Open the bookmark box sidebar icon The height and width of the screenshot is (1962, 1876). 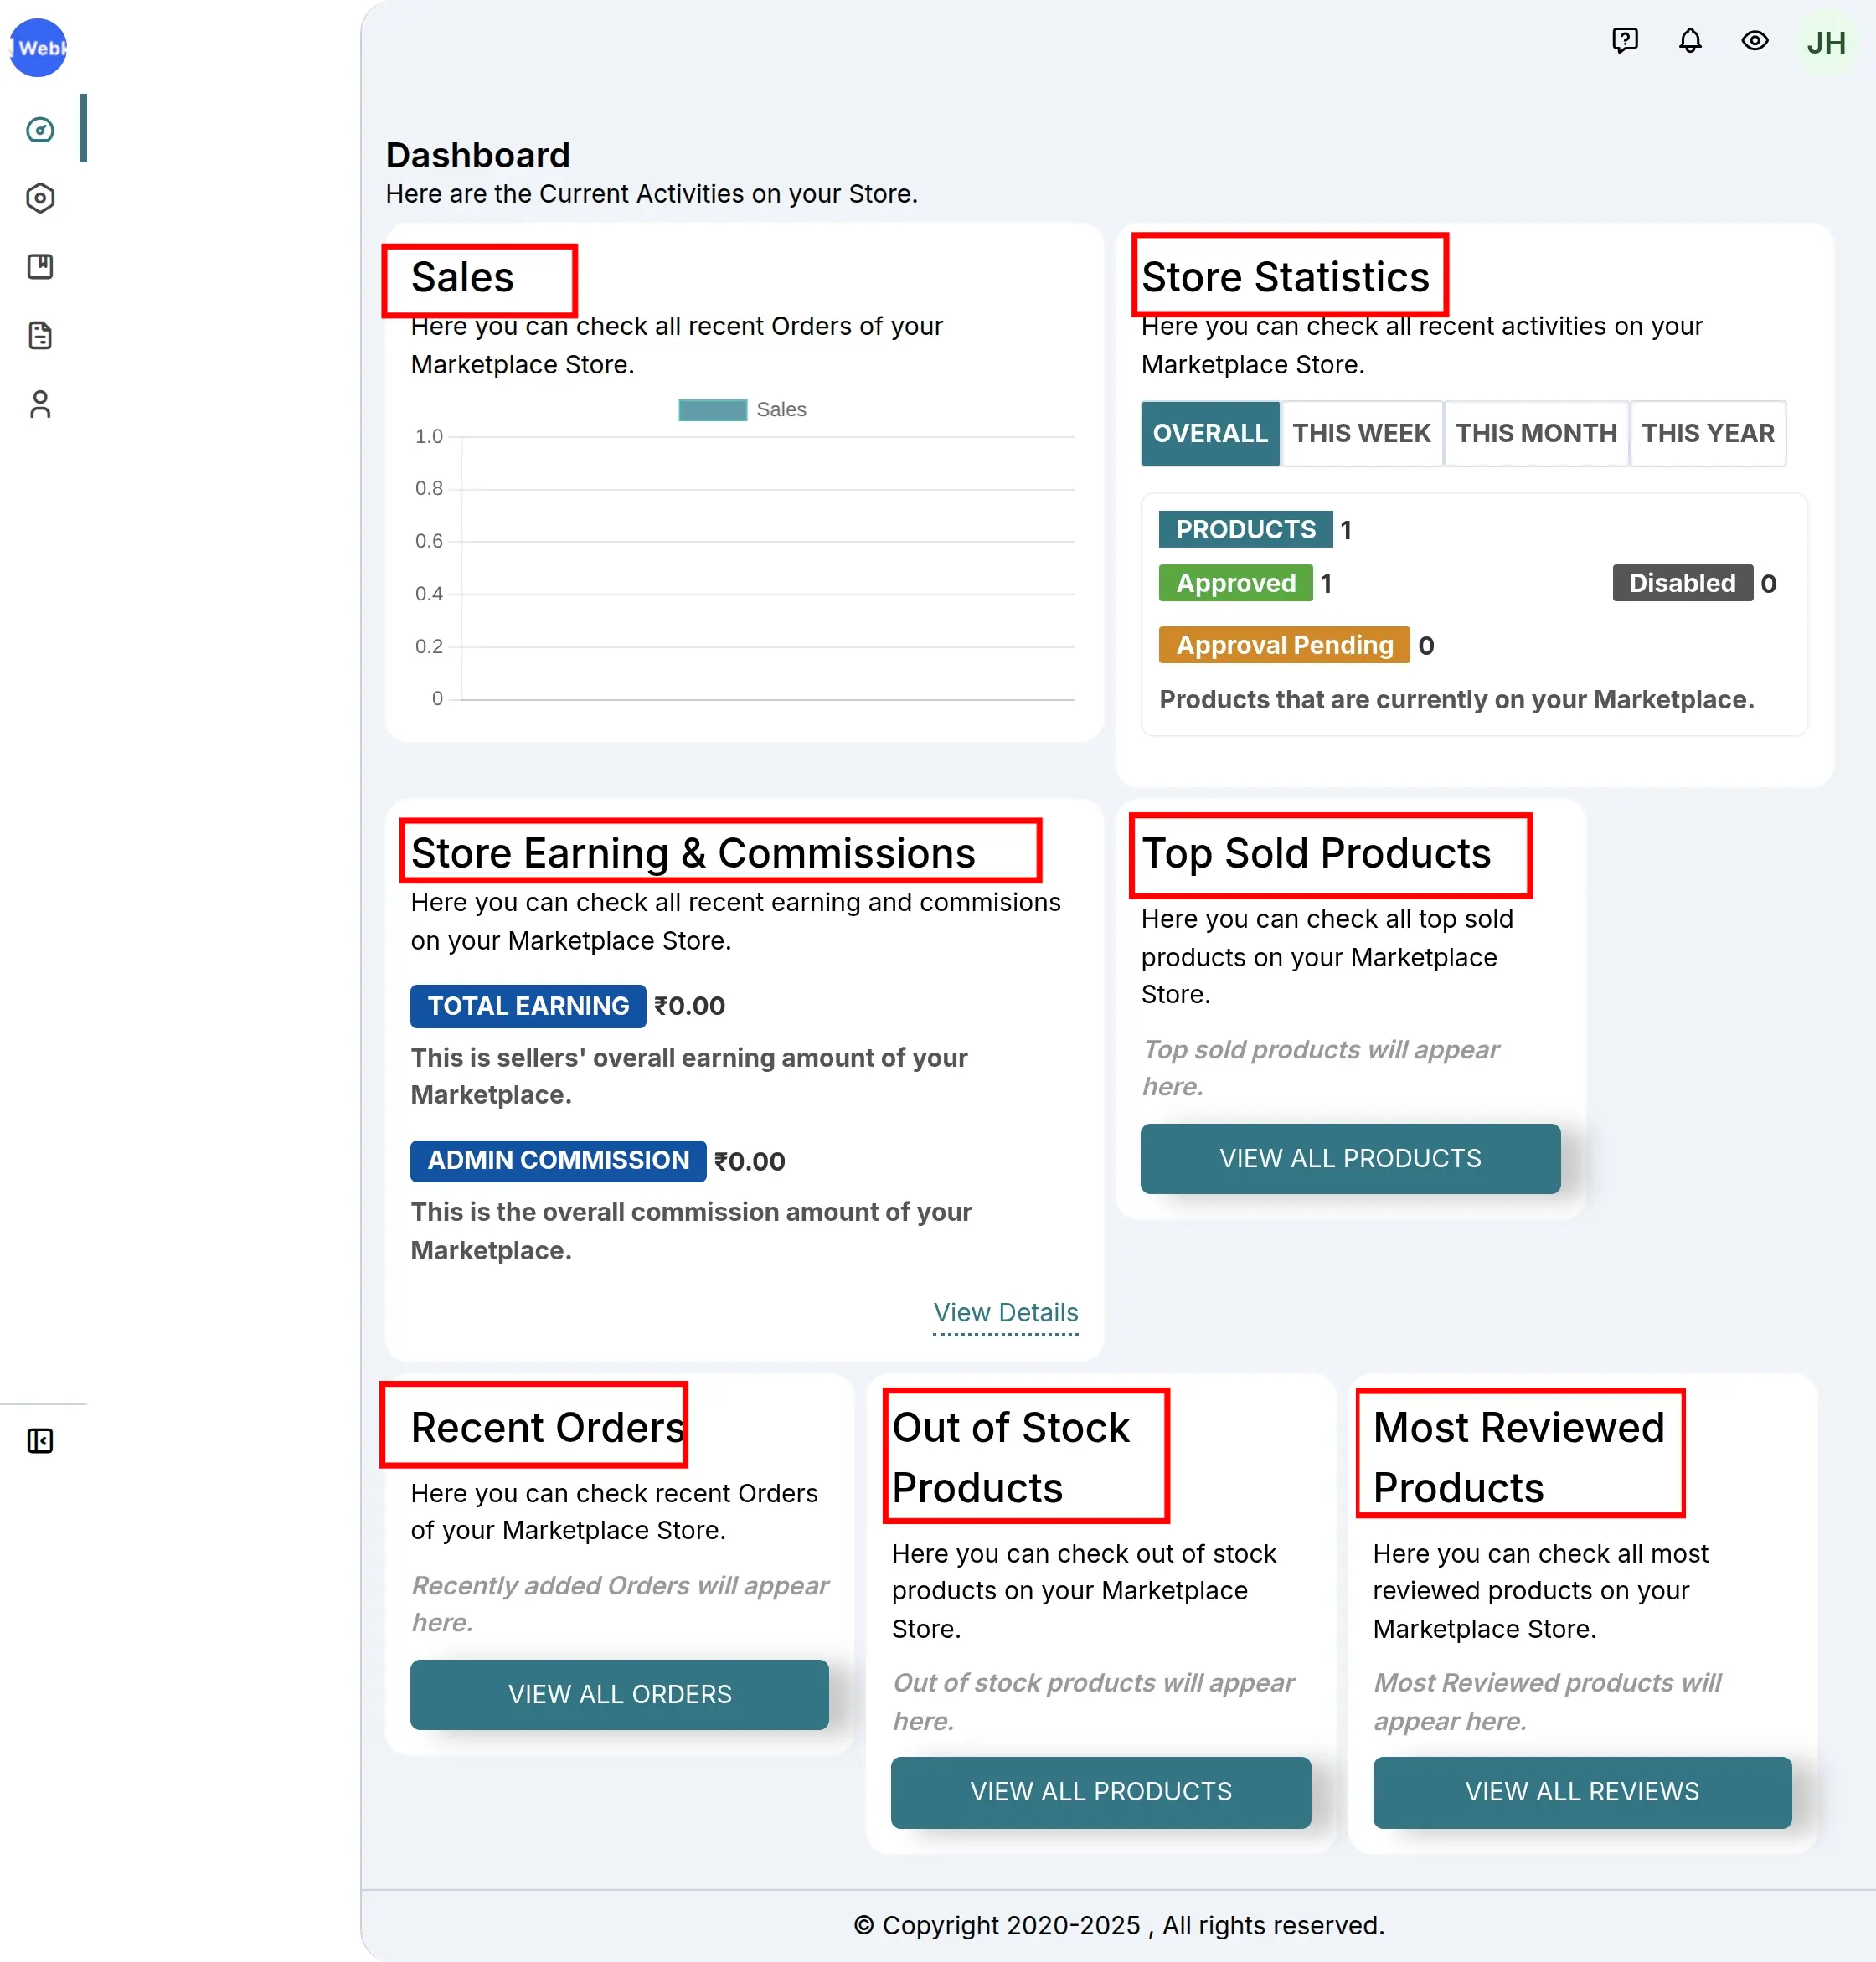coord(40,266)
